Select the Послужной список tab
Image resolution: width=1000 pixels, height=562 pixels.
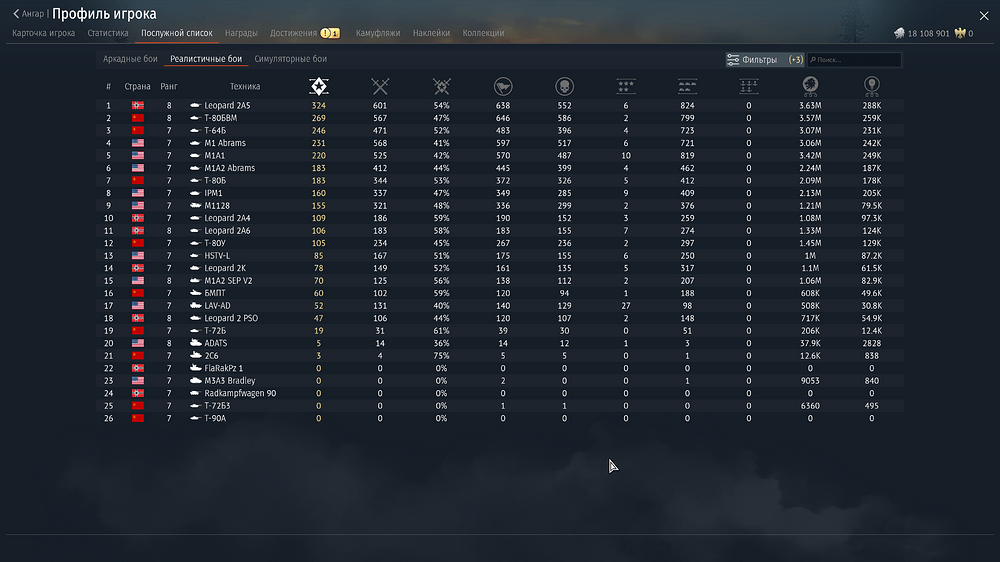[x=177, y=33]
